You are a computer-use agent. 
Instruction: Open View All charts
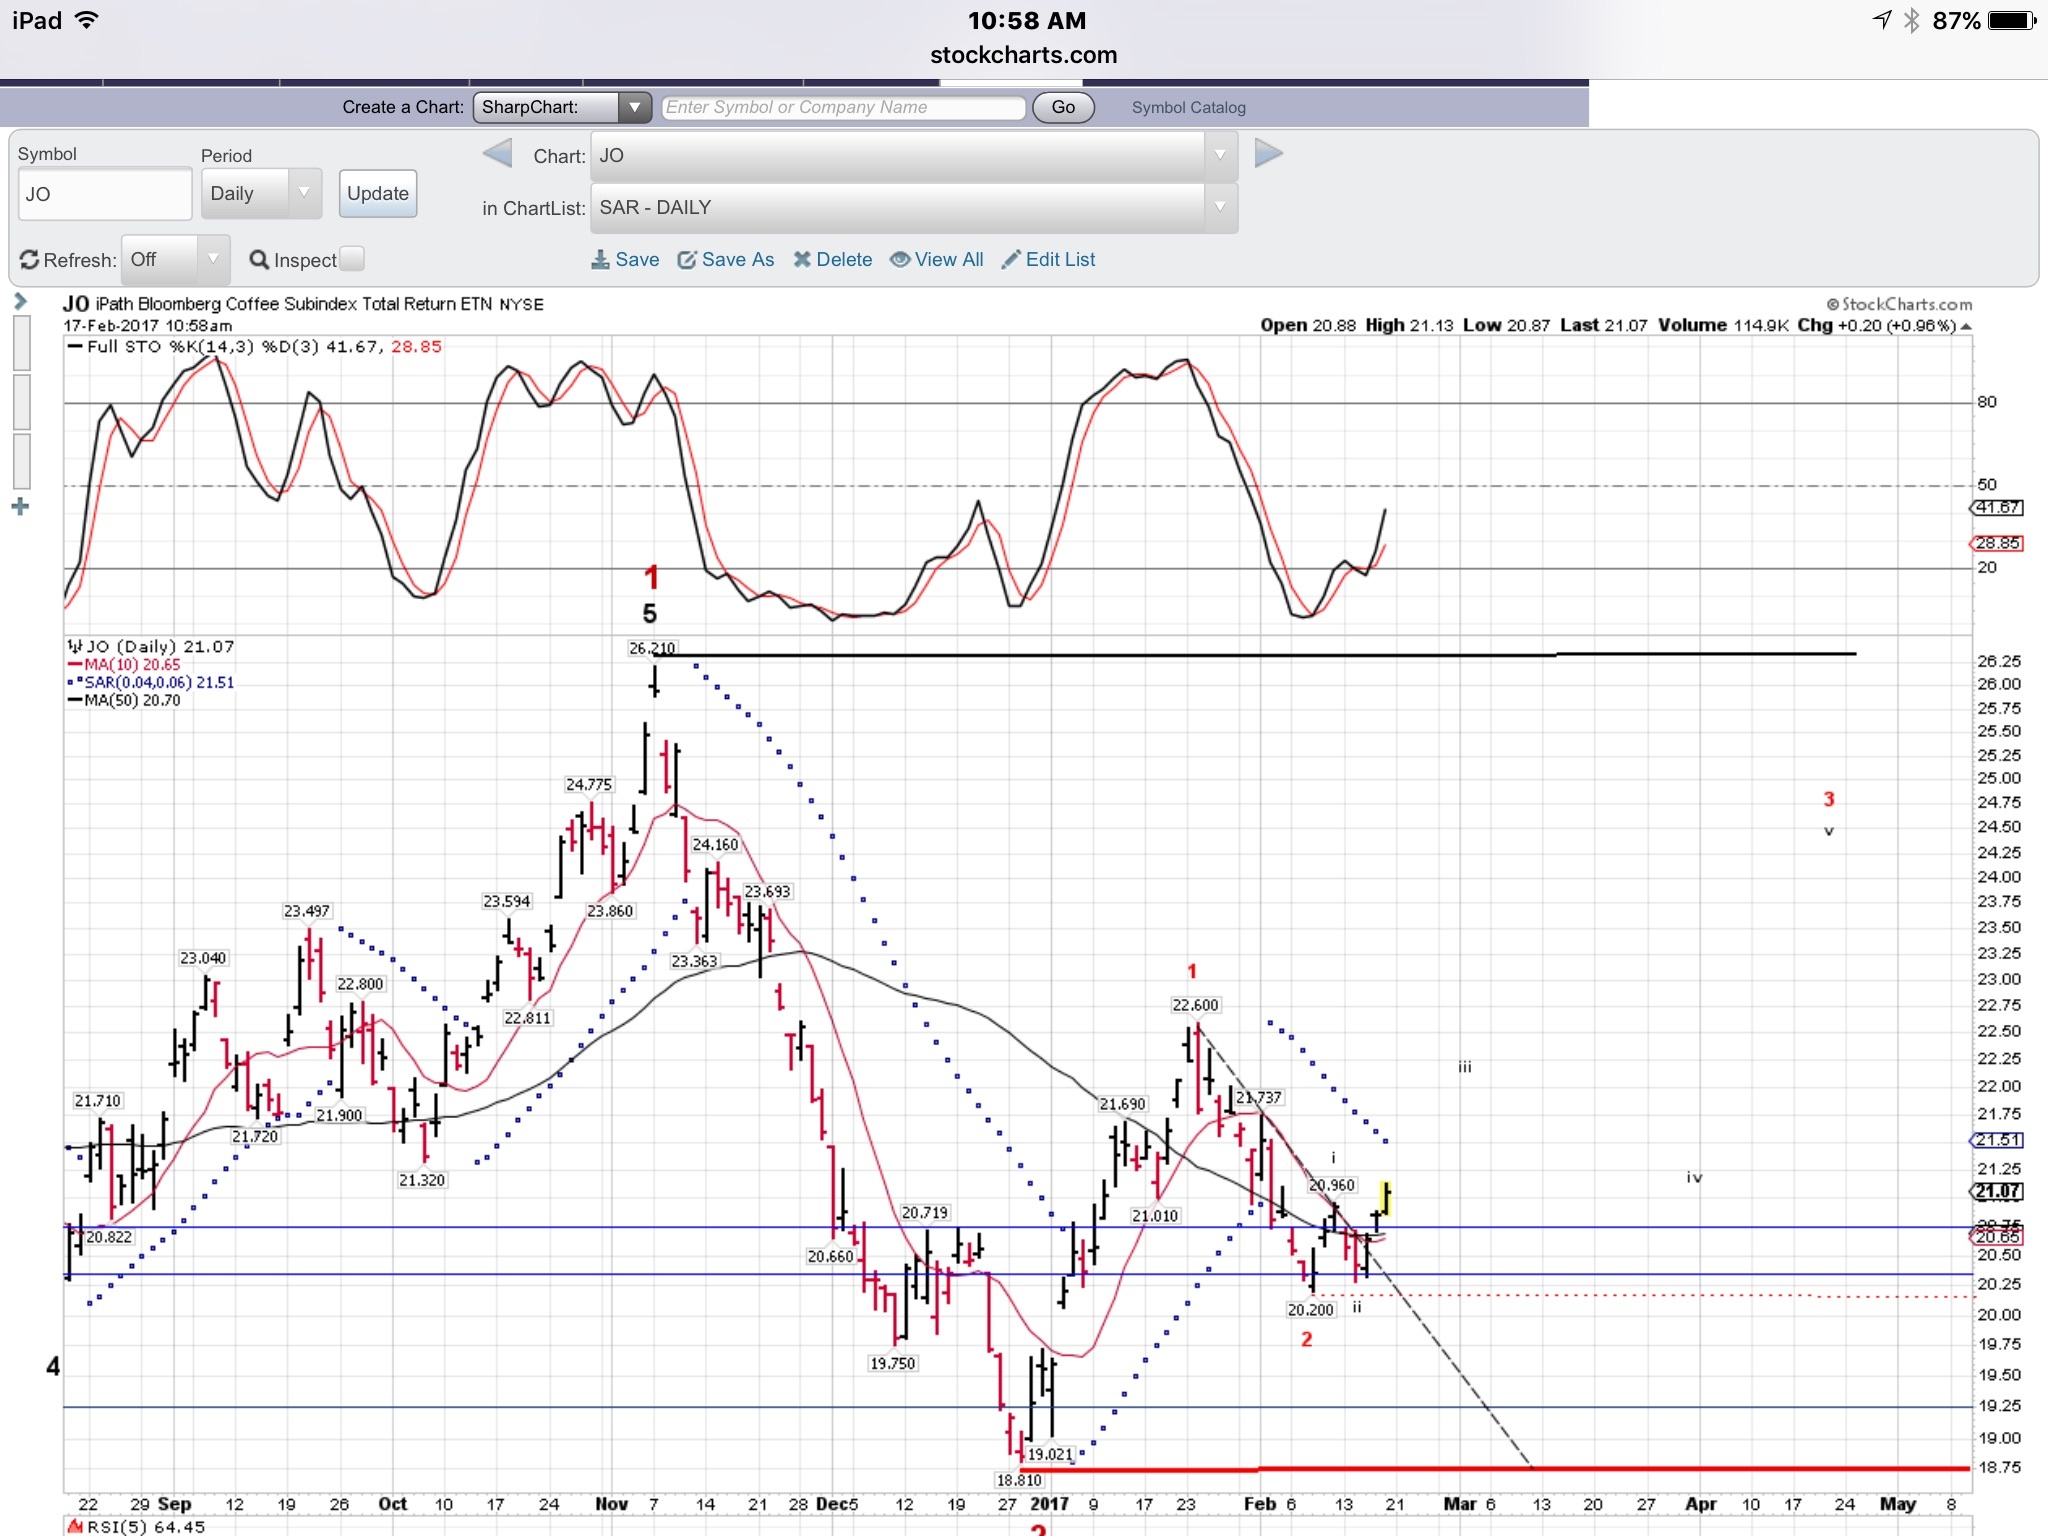point(937,260)
